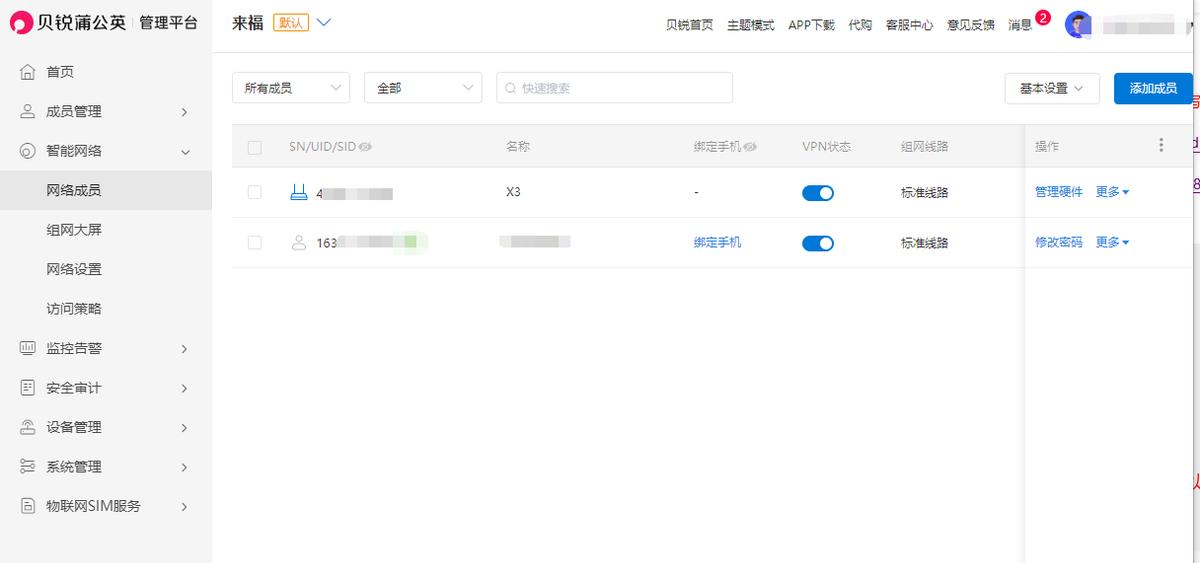Open the table column options three-dot icon
The width and height of the screenshot is (1200, 563).
coord(1161,145)
